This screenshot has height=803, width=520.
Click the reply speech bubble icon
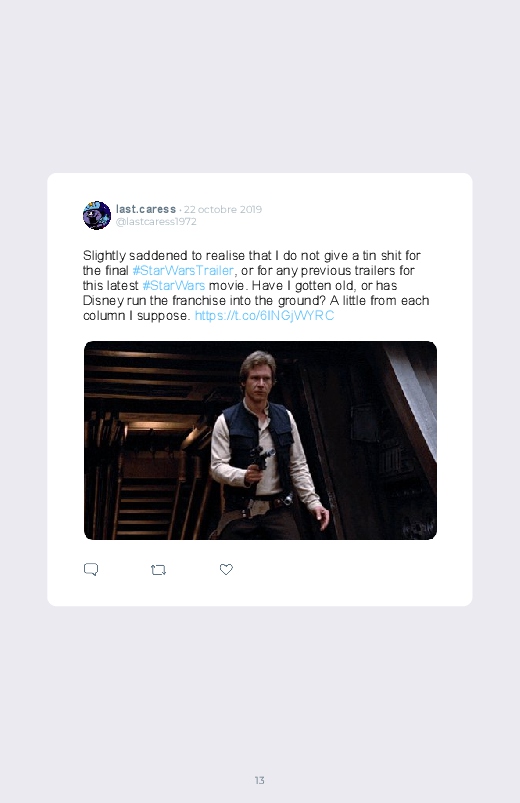pyautogui.click(x=91, y=569)
